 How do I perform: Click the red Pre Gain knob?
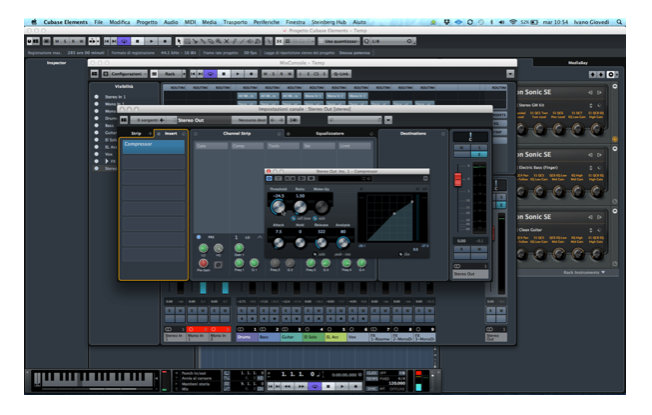tap(203, 263)
